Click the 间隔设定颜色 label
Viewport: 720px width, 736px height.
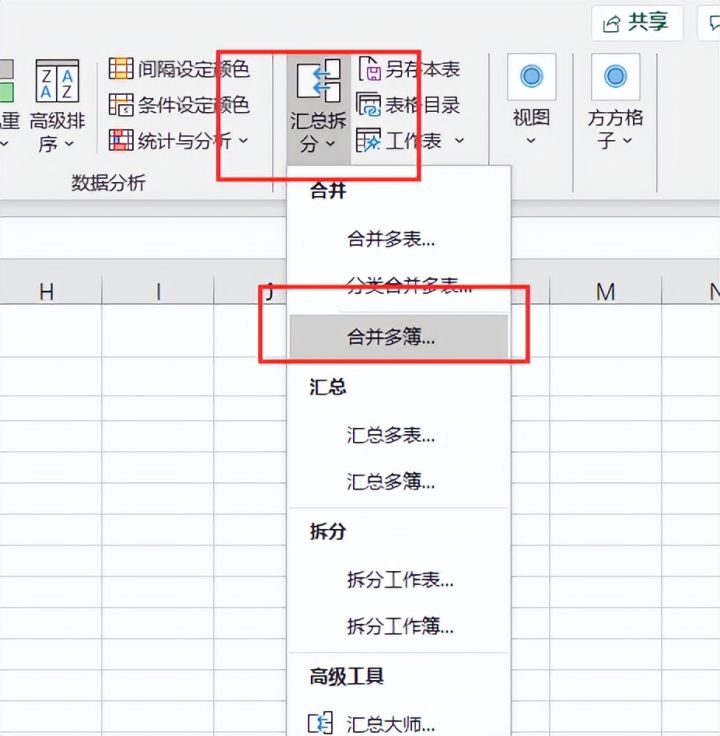click(193, 69)
